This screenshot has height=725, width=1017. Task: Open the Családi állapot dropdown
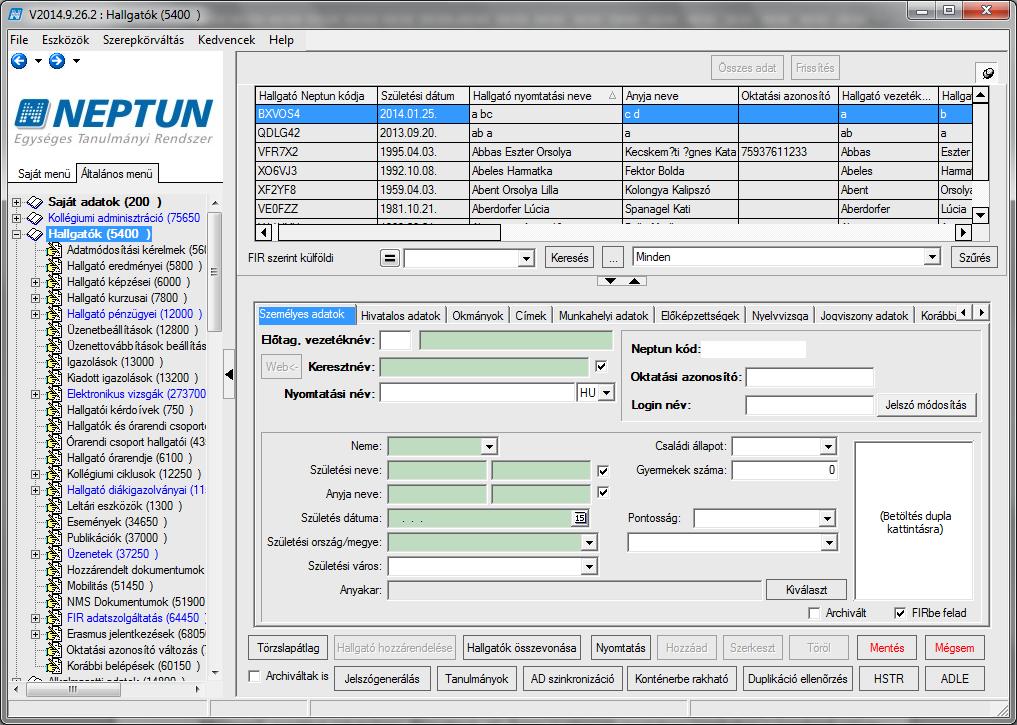828,446
